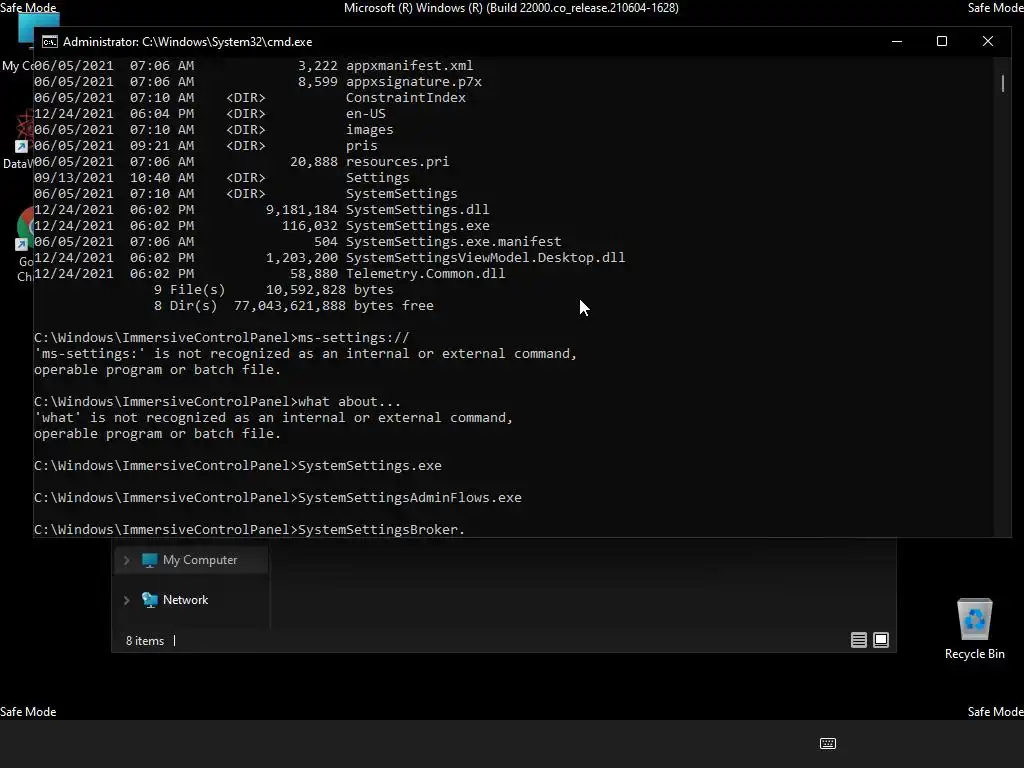Select the My Computer icon in the Explorer tree

coord(150,560)
